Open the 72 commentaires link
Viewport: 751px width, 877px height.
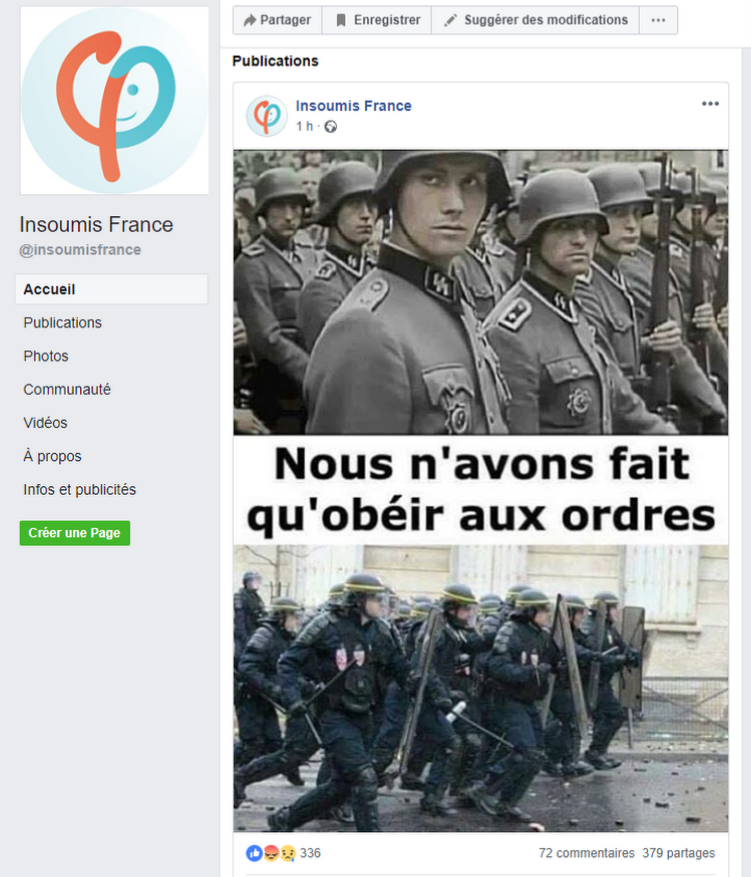(587, 853)
